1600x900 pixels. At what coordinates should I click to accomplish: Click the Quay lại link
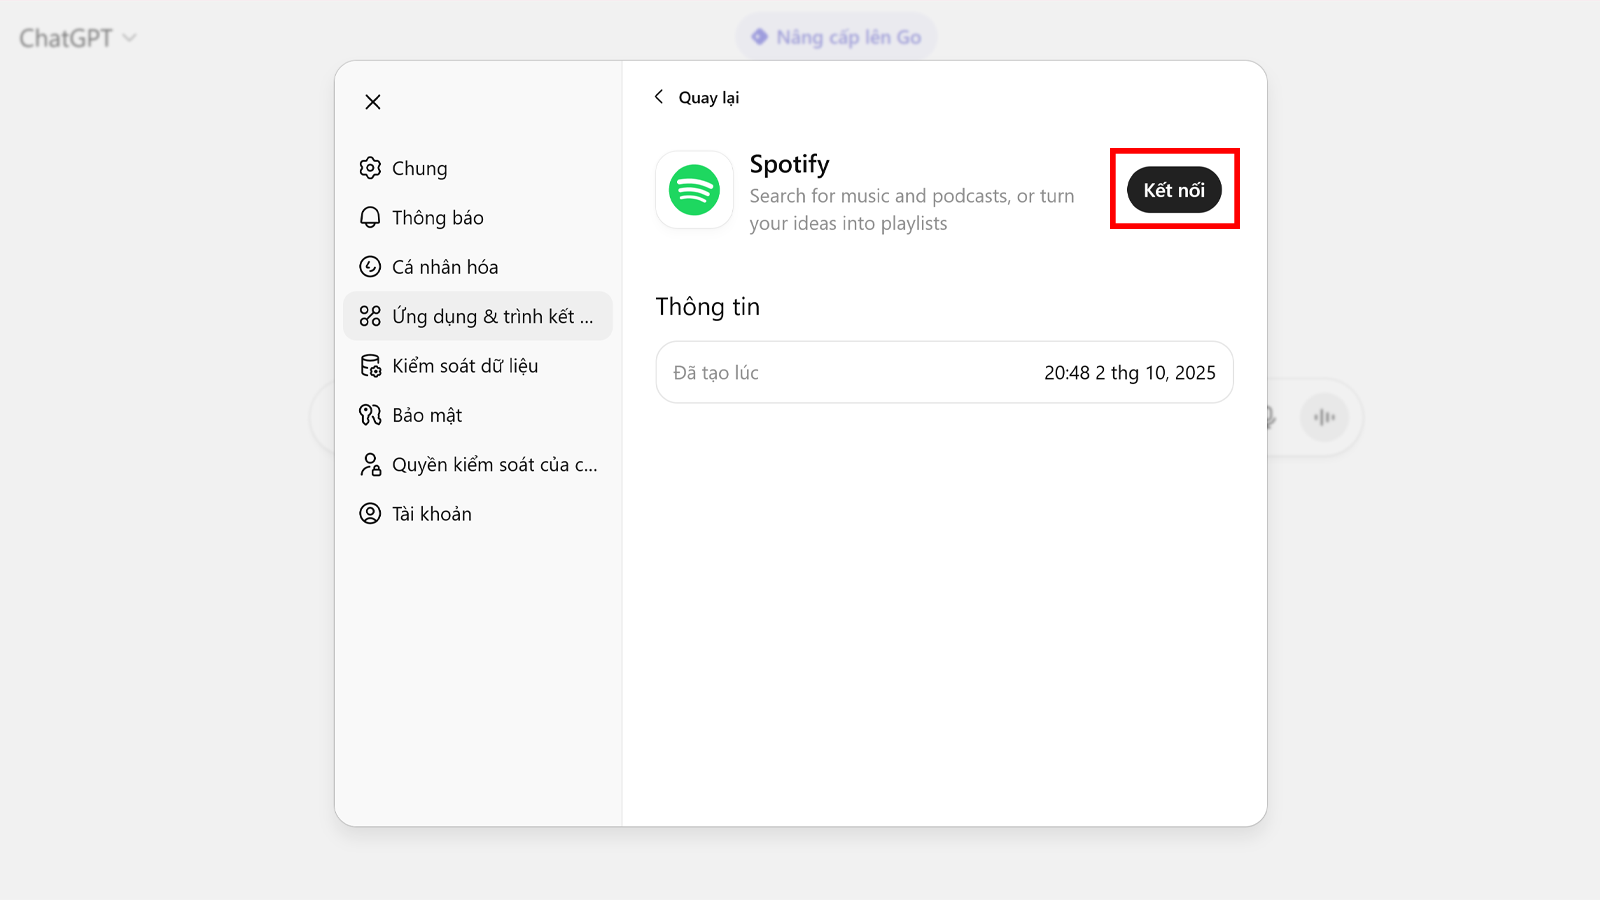[x=709, y=98]
